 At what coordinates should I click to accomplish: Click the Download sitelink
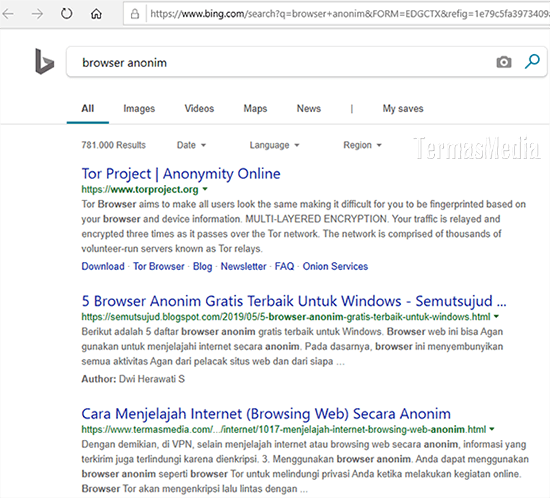[x=103, y=266]
